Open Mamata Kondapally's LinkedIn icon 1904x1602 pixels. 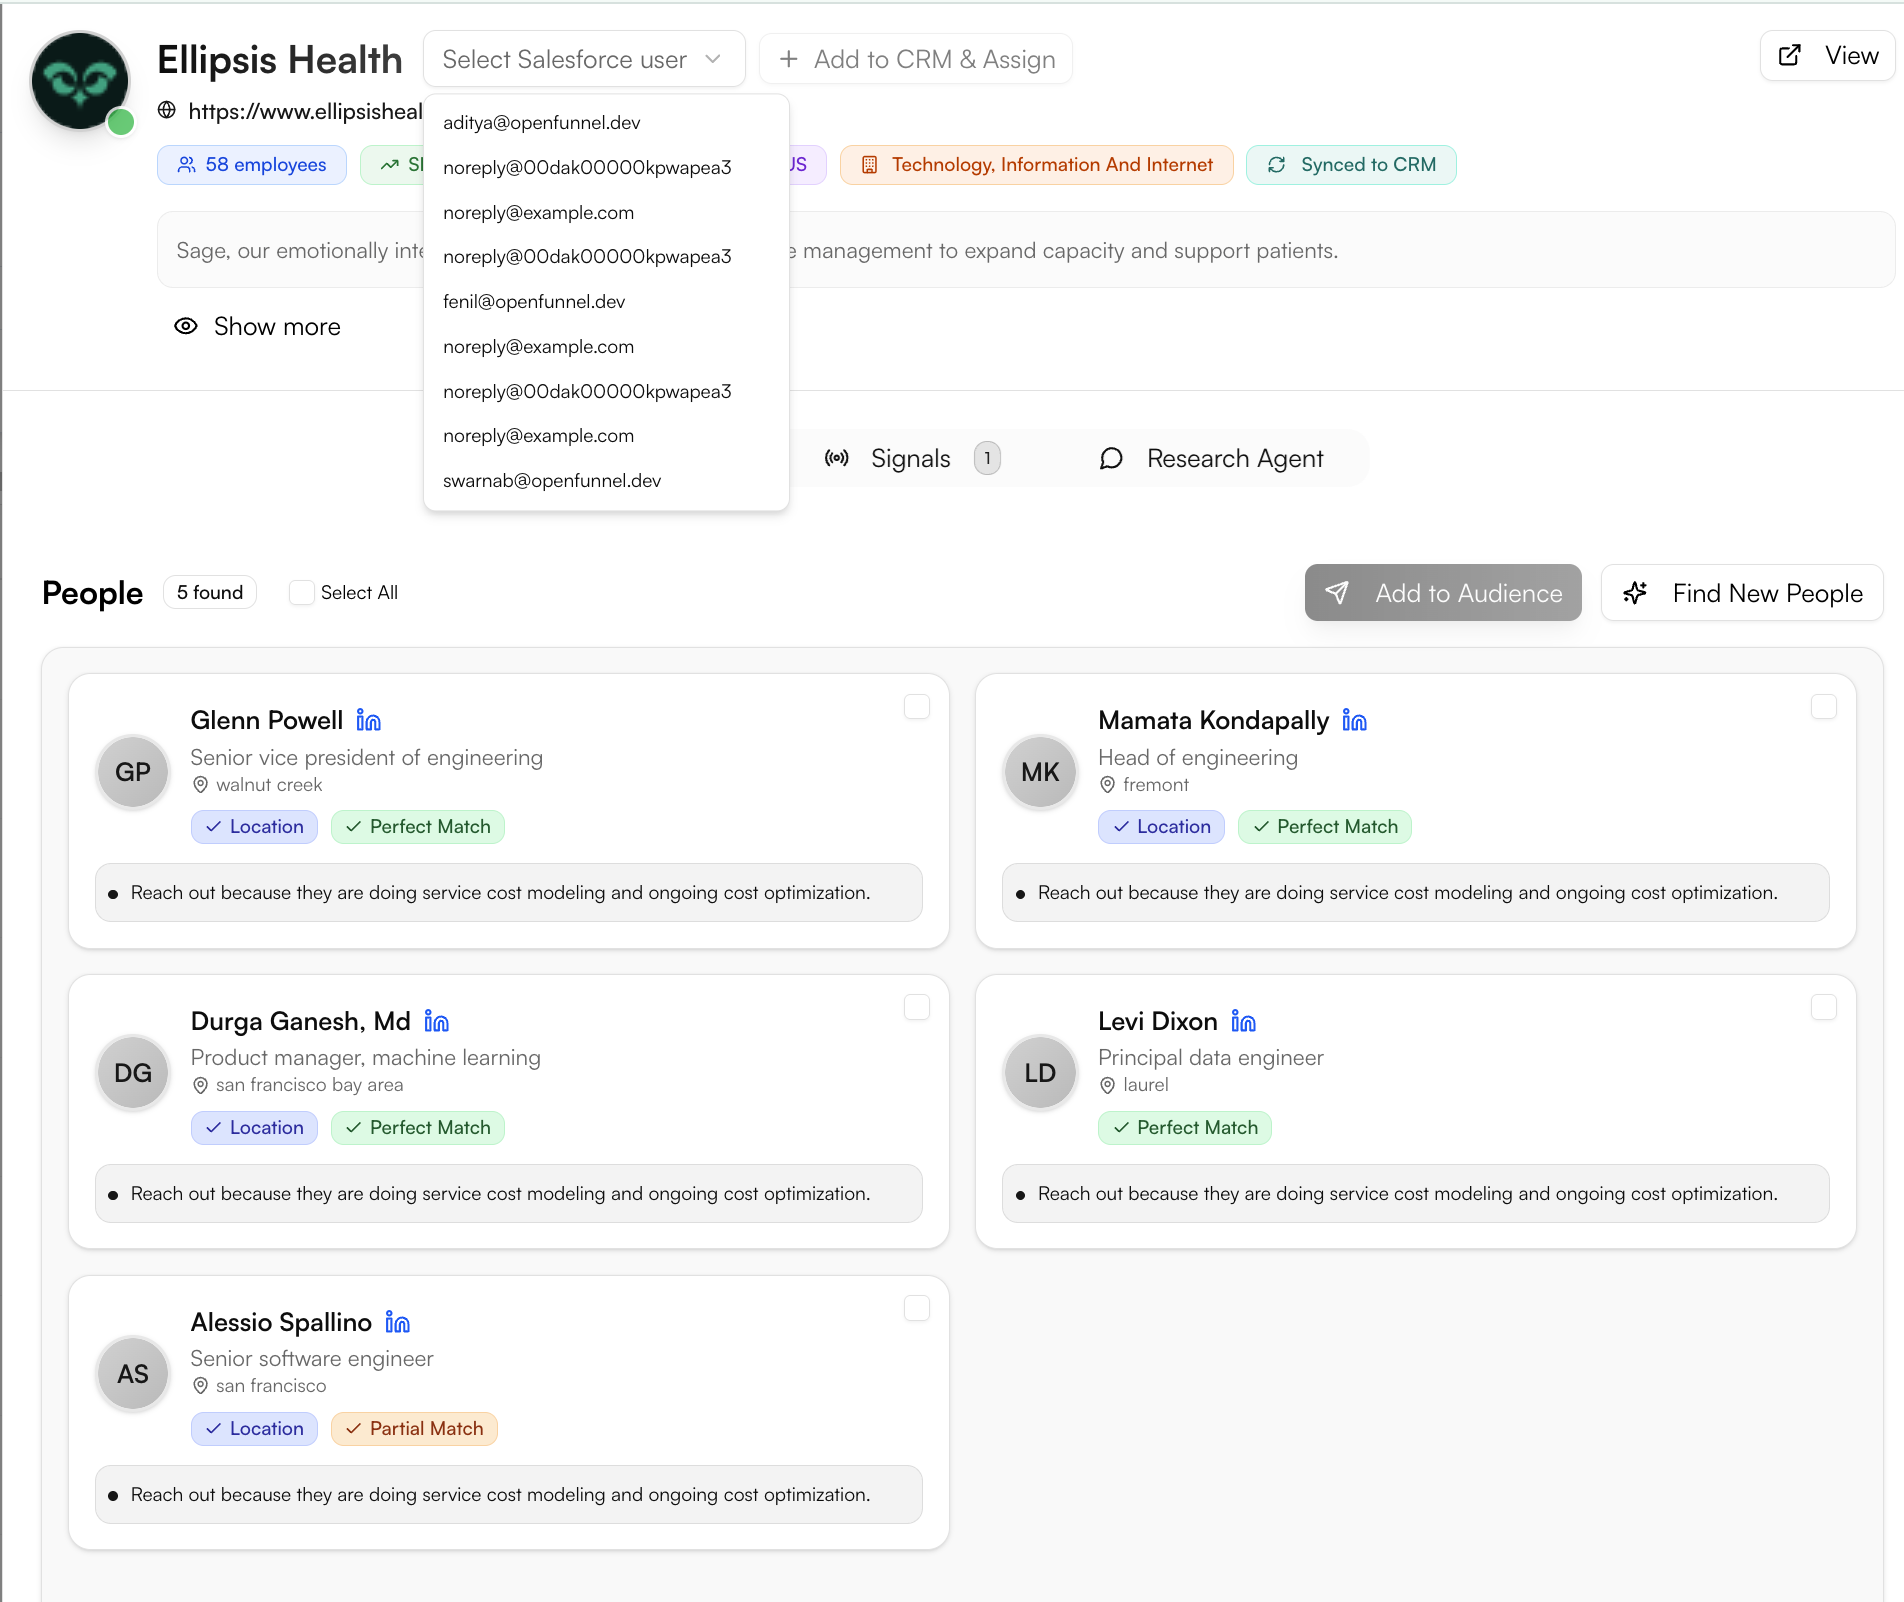point(1354,721)
